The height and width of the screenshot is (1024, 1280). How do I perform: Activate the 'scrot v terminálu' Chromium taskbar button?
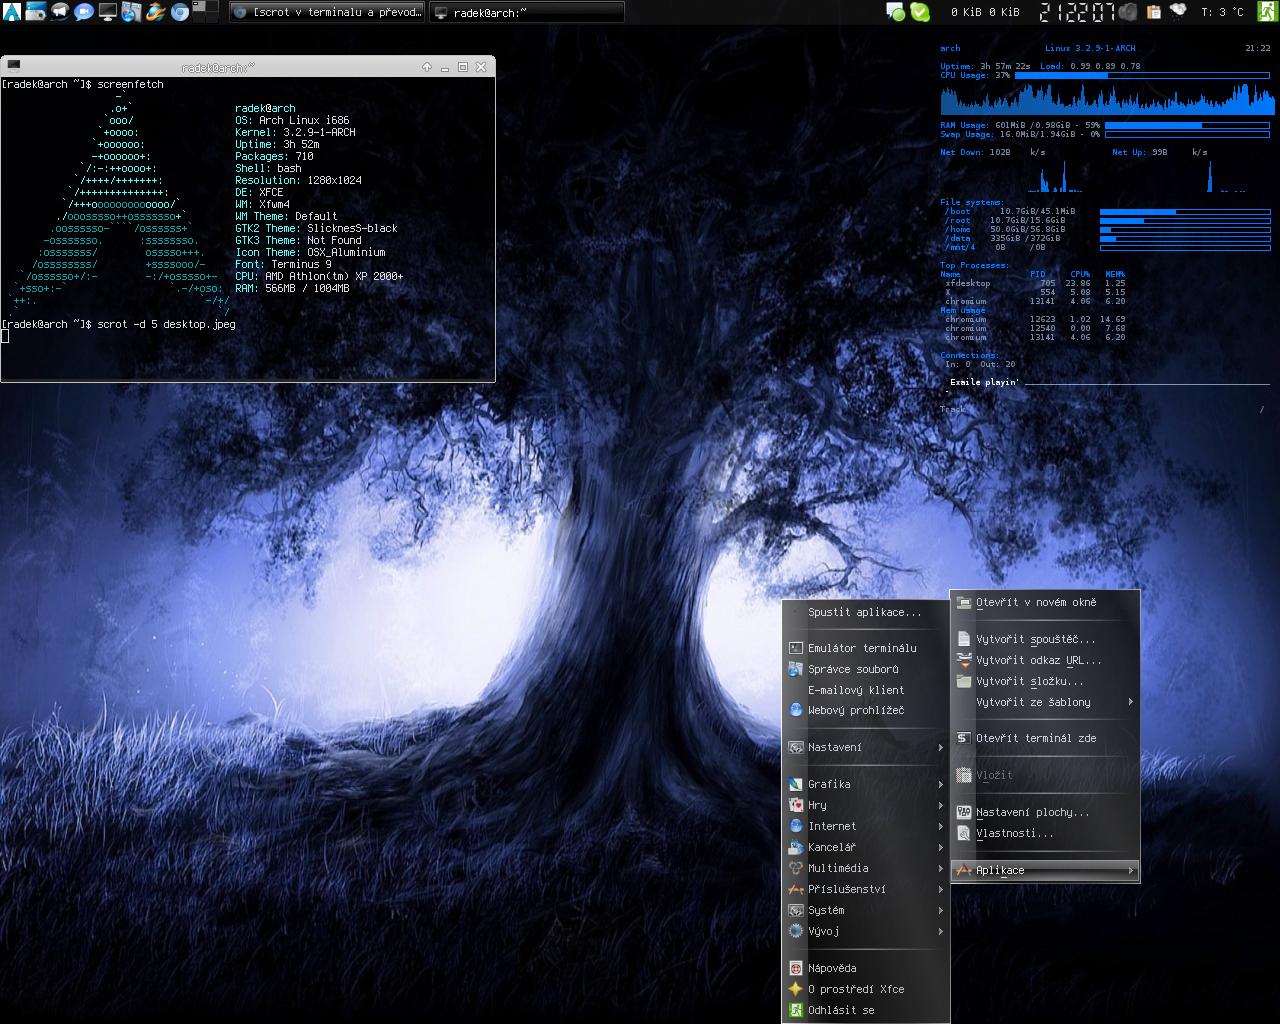pyautogui.click(x=327, y=12)
